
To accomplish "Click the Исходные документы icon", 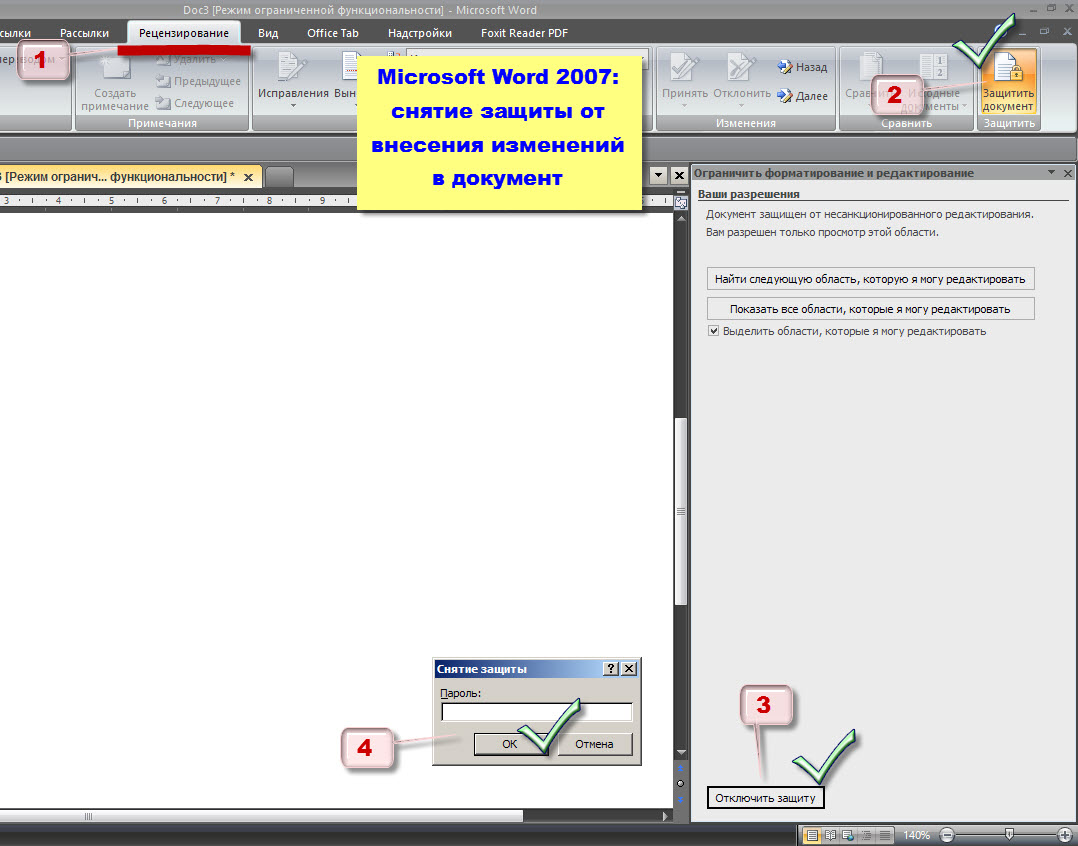I will tap(932, 69).
